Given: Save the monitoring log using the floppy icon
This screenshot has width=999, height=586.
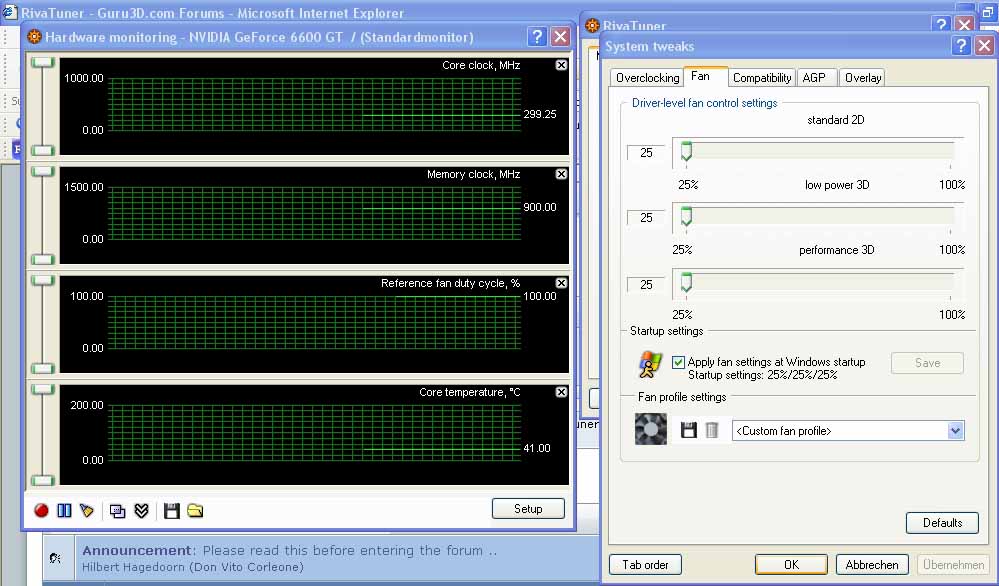Looking at the screenshot, I should click(171, 510).
